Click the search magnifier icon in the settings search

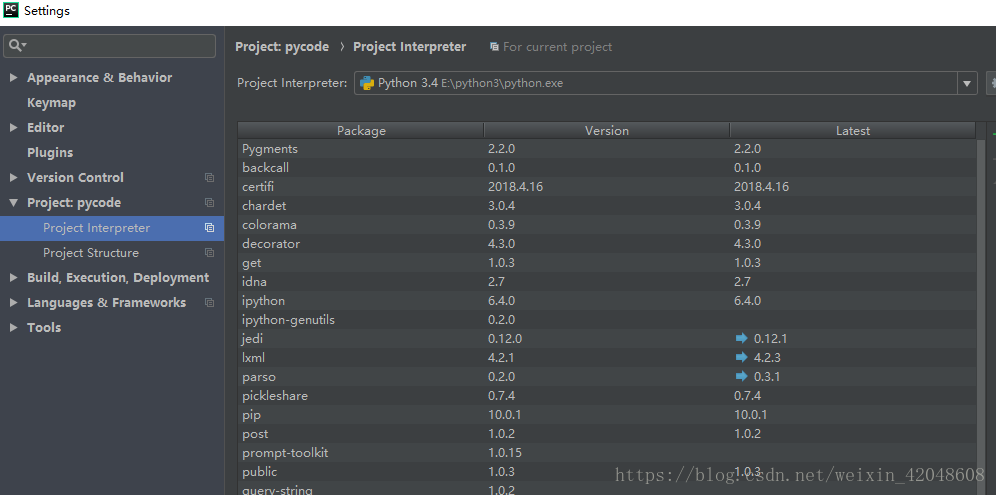click(x=17, y=46)
